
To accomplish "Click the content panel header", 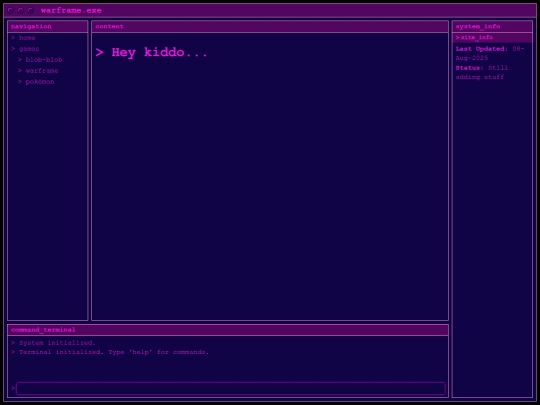I will [270, 27].
